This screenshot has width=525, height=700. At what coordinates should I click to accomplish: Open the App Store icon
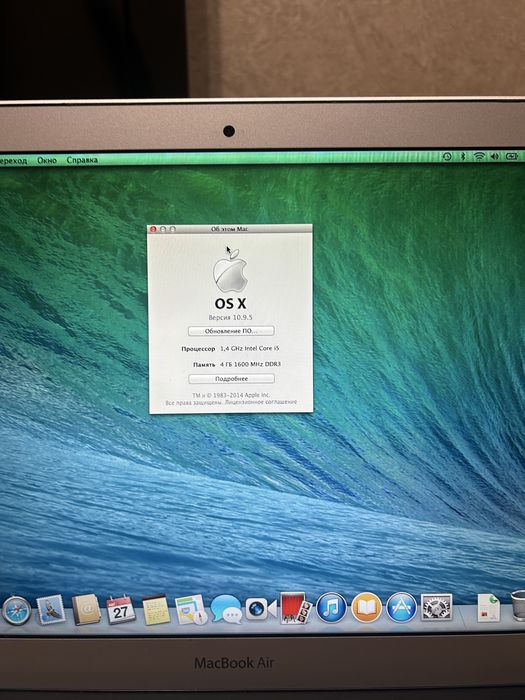pos(401,607)
